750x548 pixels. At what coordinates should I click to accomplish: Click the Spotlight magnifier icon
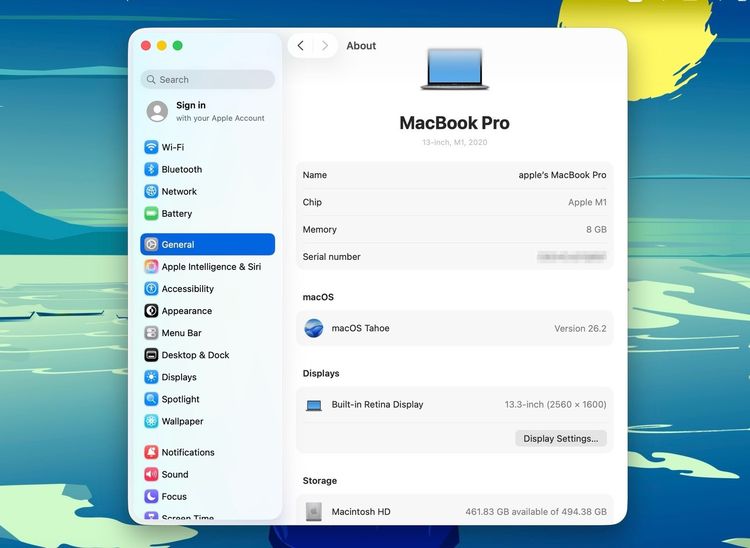coord(151,399)
